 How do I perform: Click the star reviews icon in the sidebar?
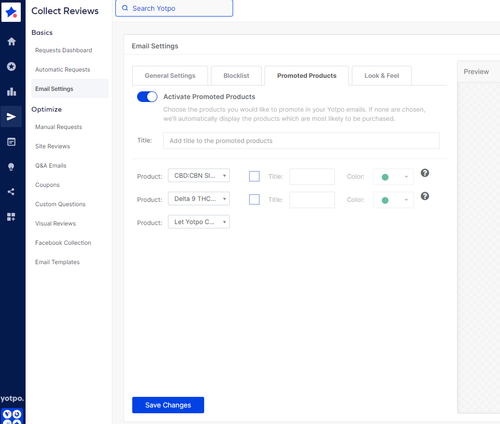coord(12,67)
